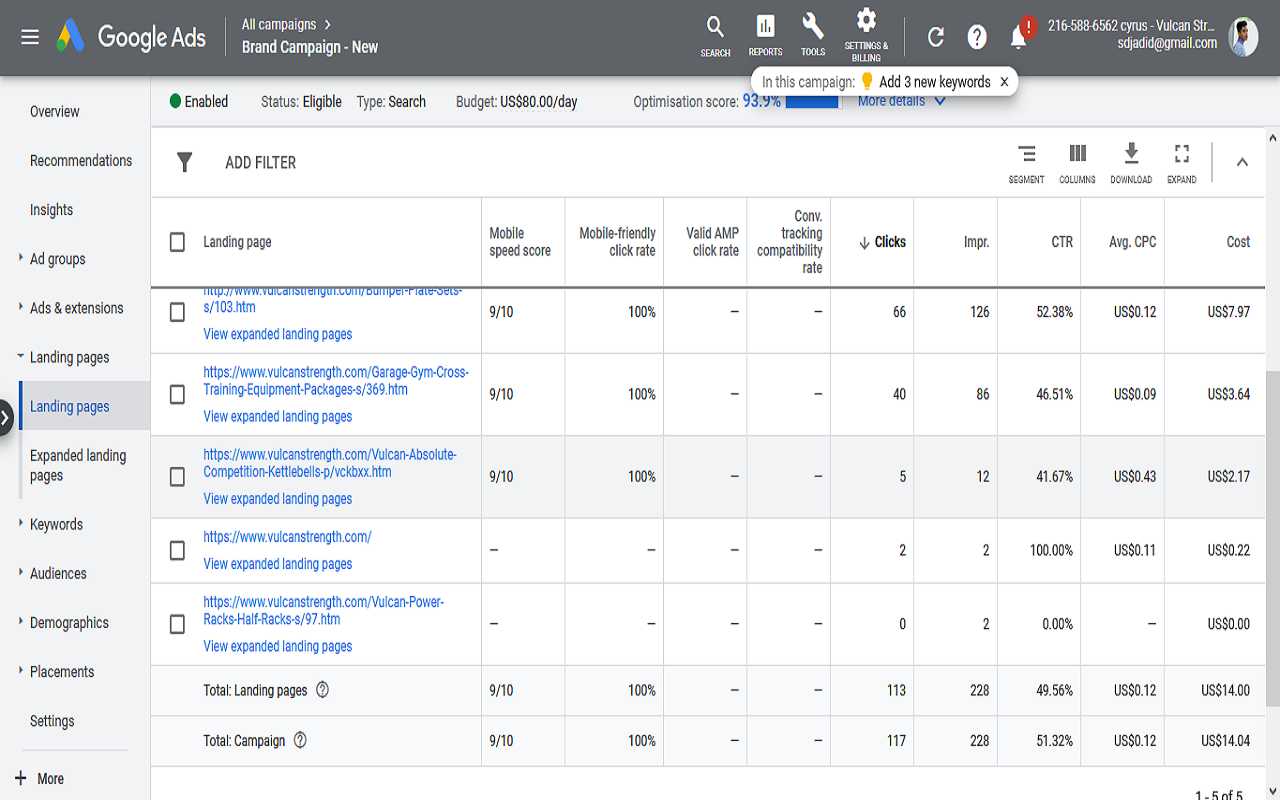View expanded landing pages for Kettlebells row
The width and height of the screenshot is (1280, 800).
[278, 499]
